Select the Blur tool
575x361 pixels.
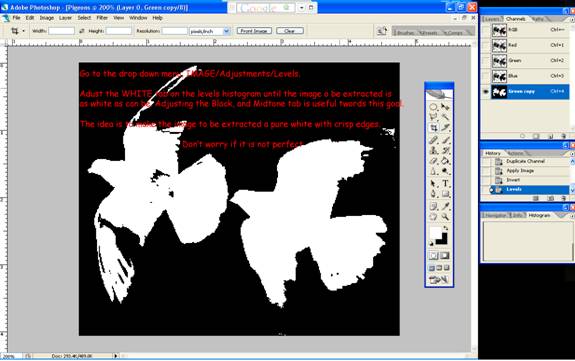(x=433, y=171)
